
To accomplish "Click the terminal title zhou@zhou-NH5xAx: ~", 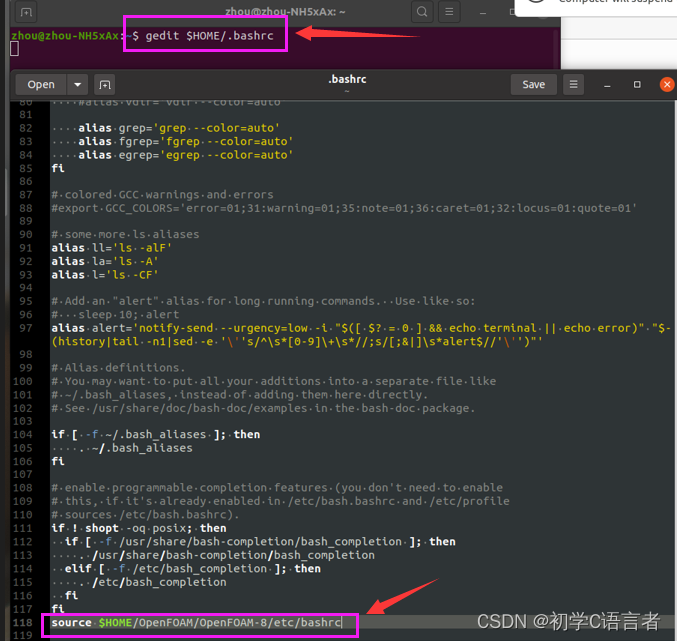I will coord(285,12).
